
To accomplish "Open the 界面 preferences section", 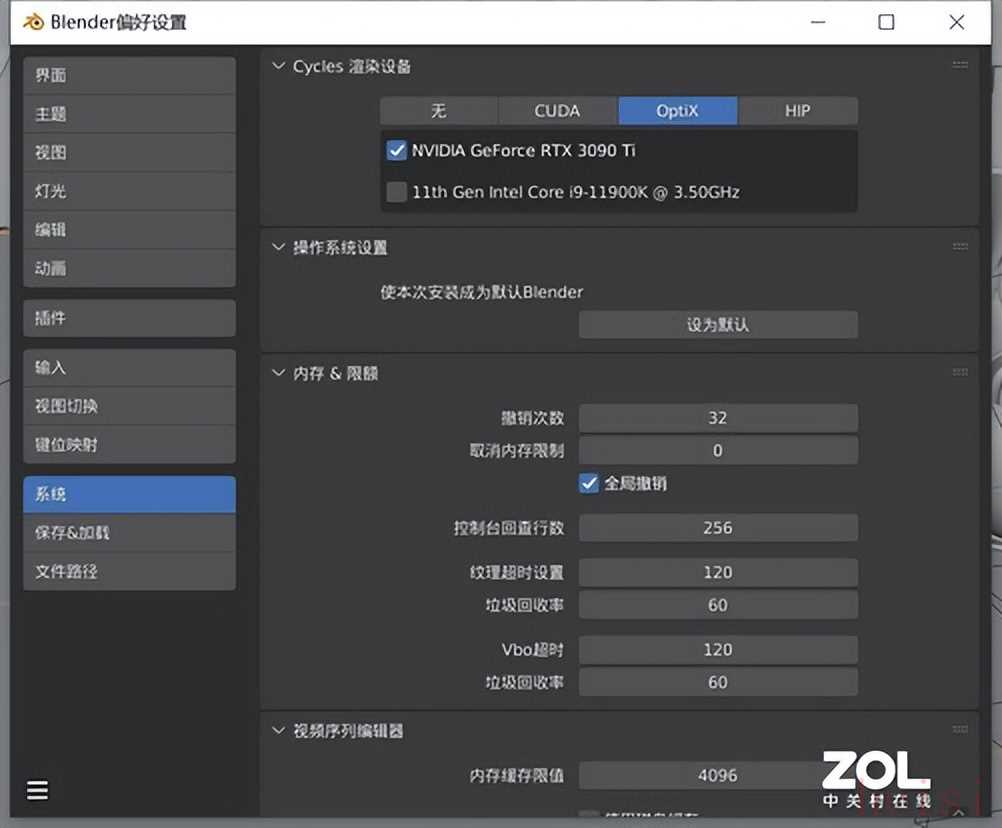I will pyautogui.click(x=130, y=75).
